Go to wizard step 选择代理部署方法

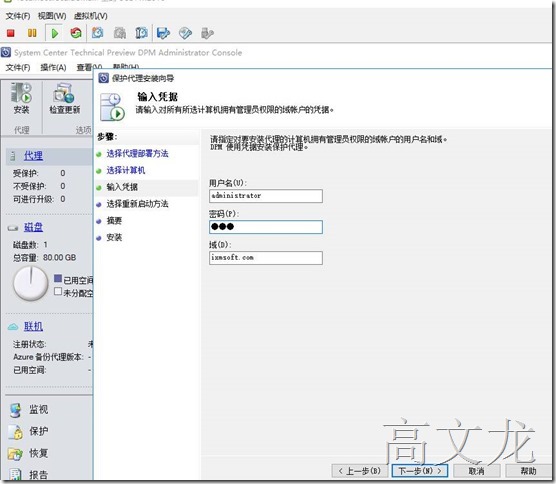(x=137, y=154)
